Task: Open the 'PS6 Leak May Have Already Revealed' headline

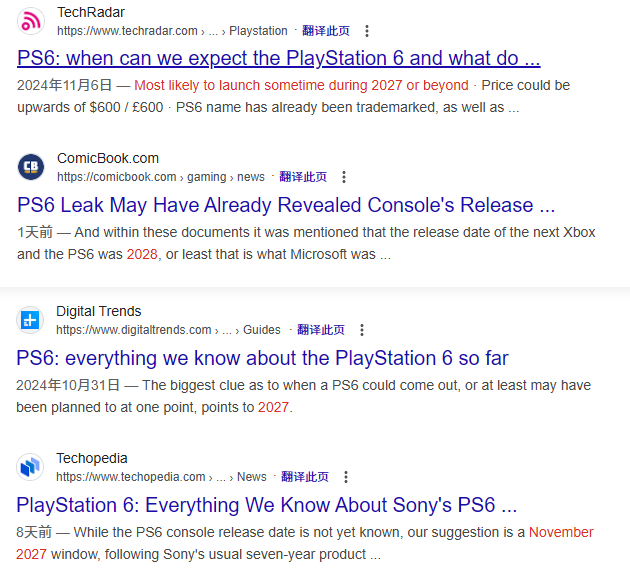Action: click(x=286, y=205)
